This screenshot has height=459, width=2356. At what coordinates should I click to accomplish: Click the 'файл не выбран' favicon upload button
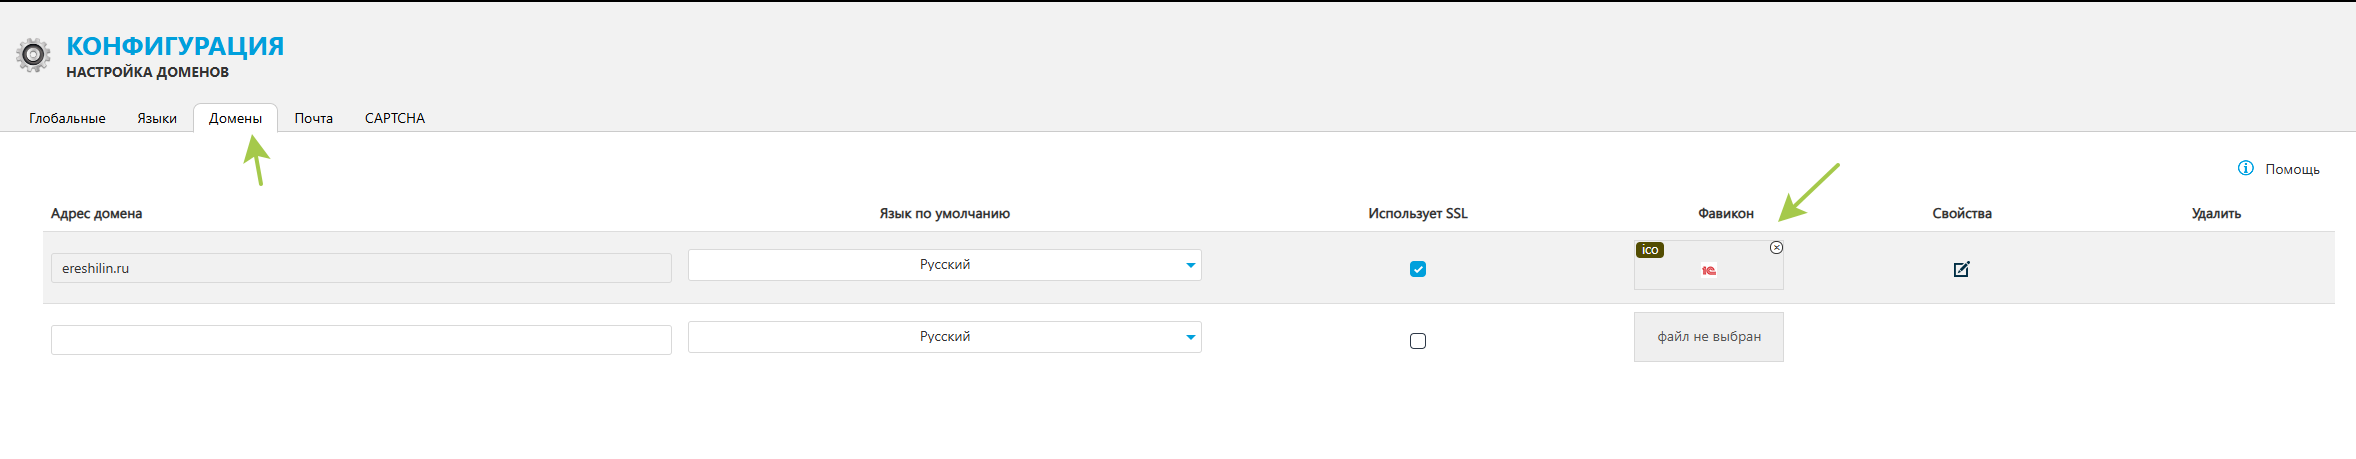click(1708, 337)
